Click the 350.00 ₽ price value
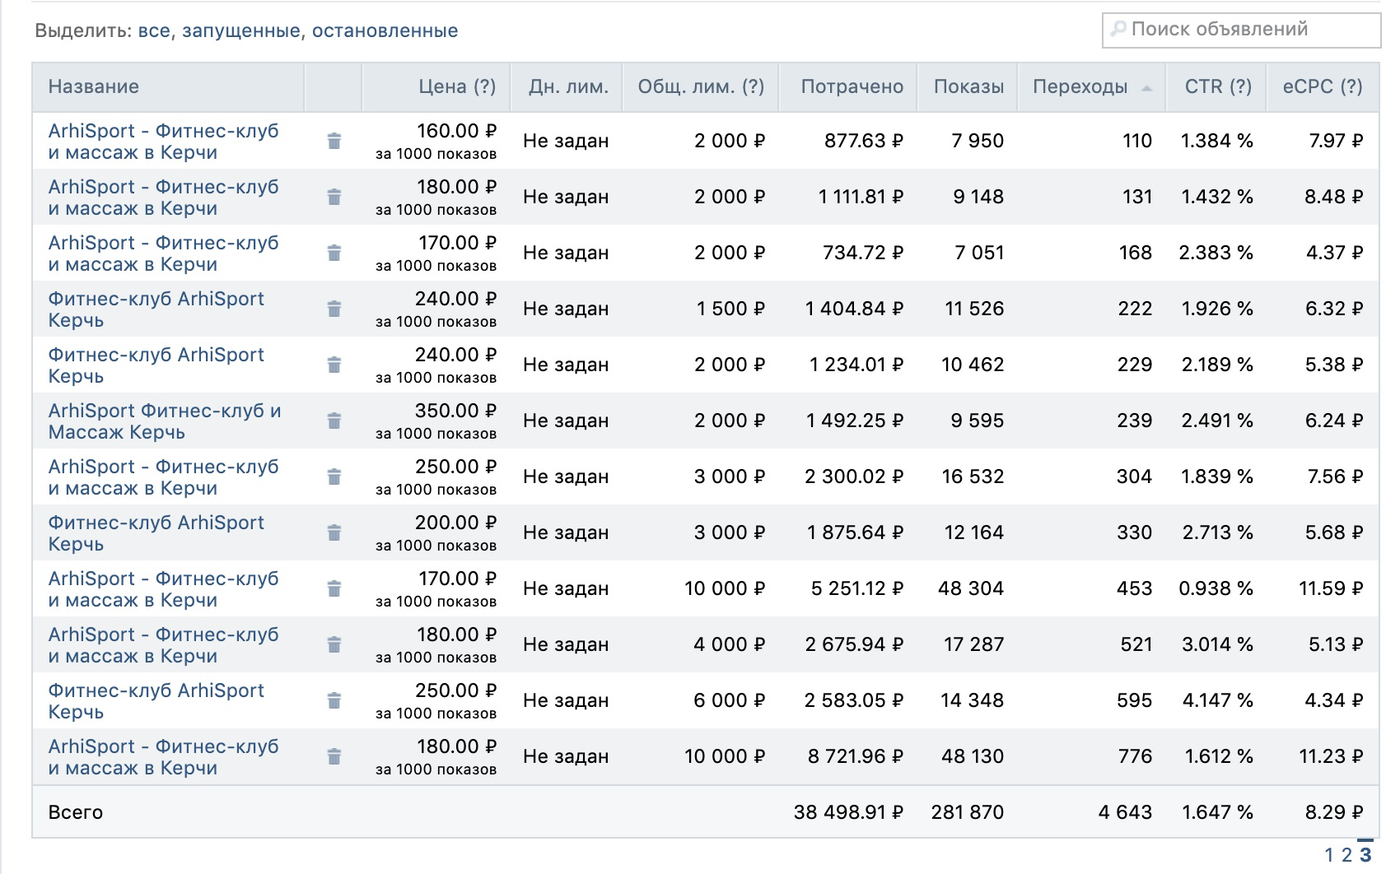Screen dimensions: 1400x874 tap(456, 411)
